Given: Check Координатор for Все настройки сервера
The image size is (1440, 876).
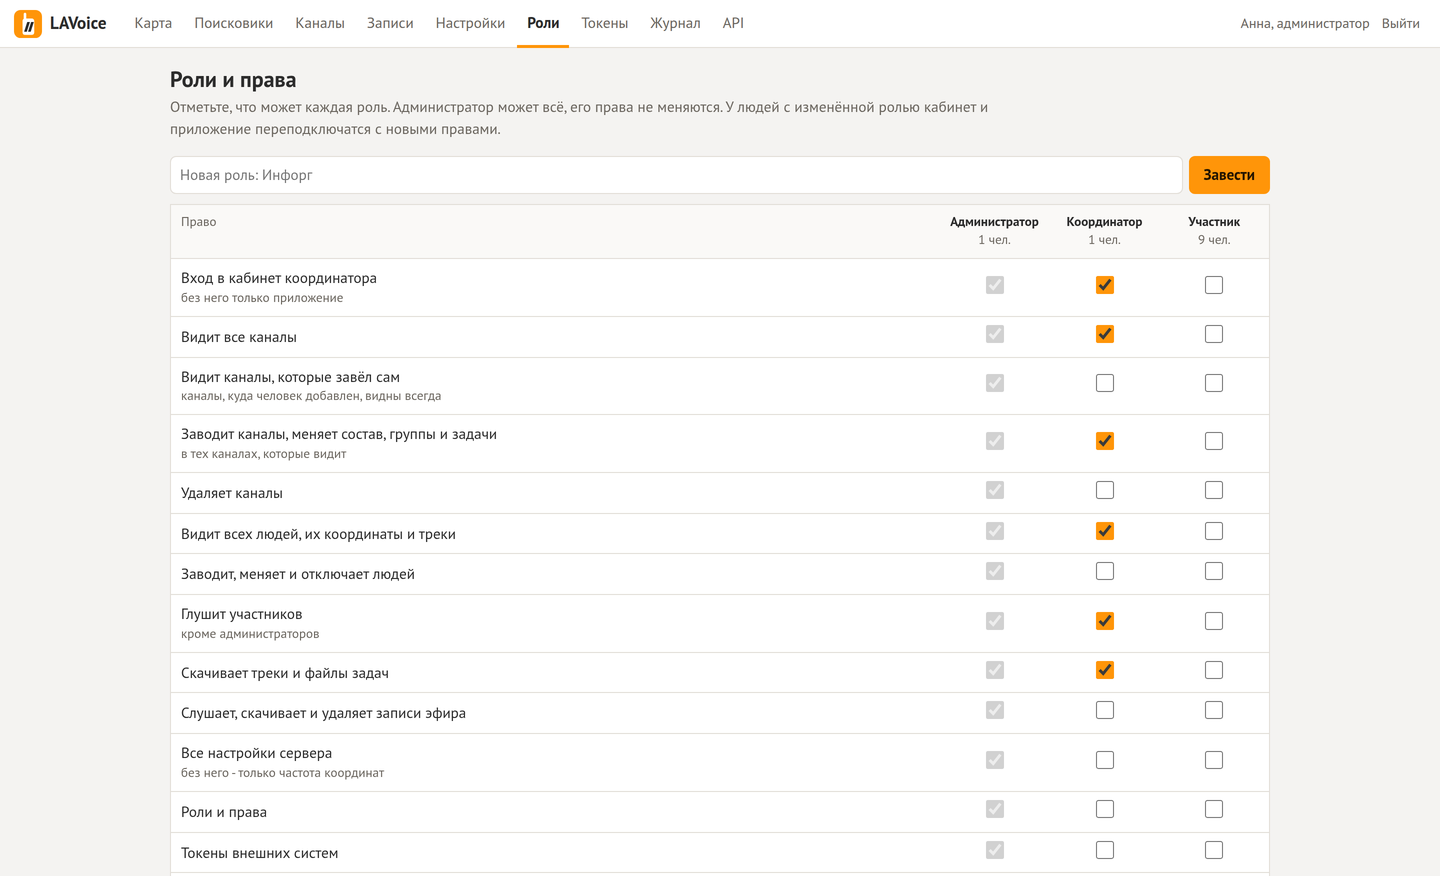Looking at the screenshot, I should pos(1105,760).
